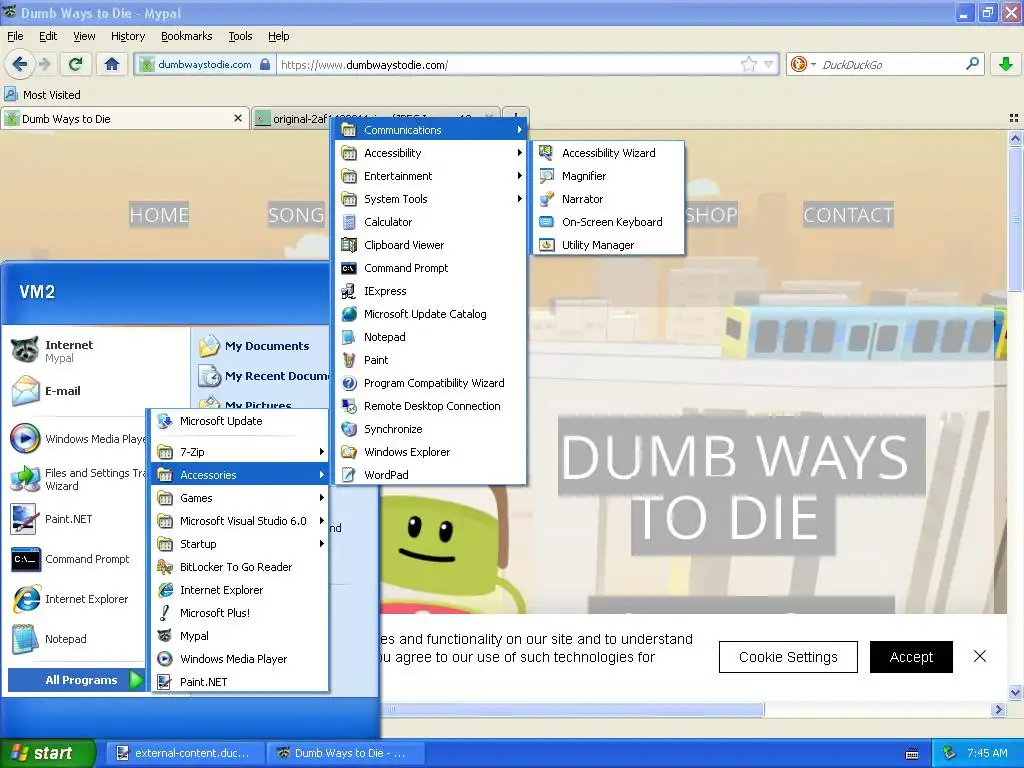Click in the URL address field
The height and width of the screenshot is (768, 1024).
pos(508,64)
